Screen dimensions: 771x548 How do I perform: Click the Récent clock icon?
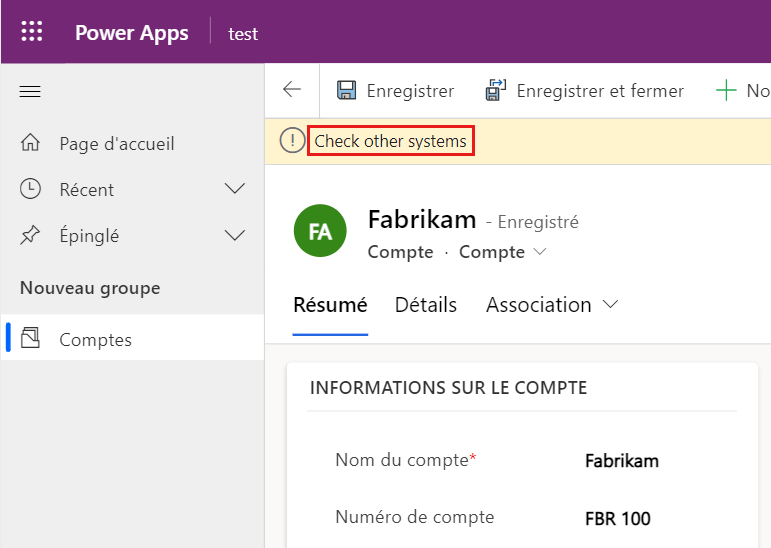tap(31, 189)
